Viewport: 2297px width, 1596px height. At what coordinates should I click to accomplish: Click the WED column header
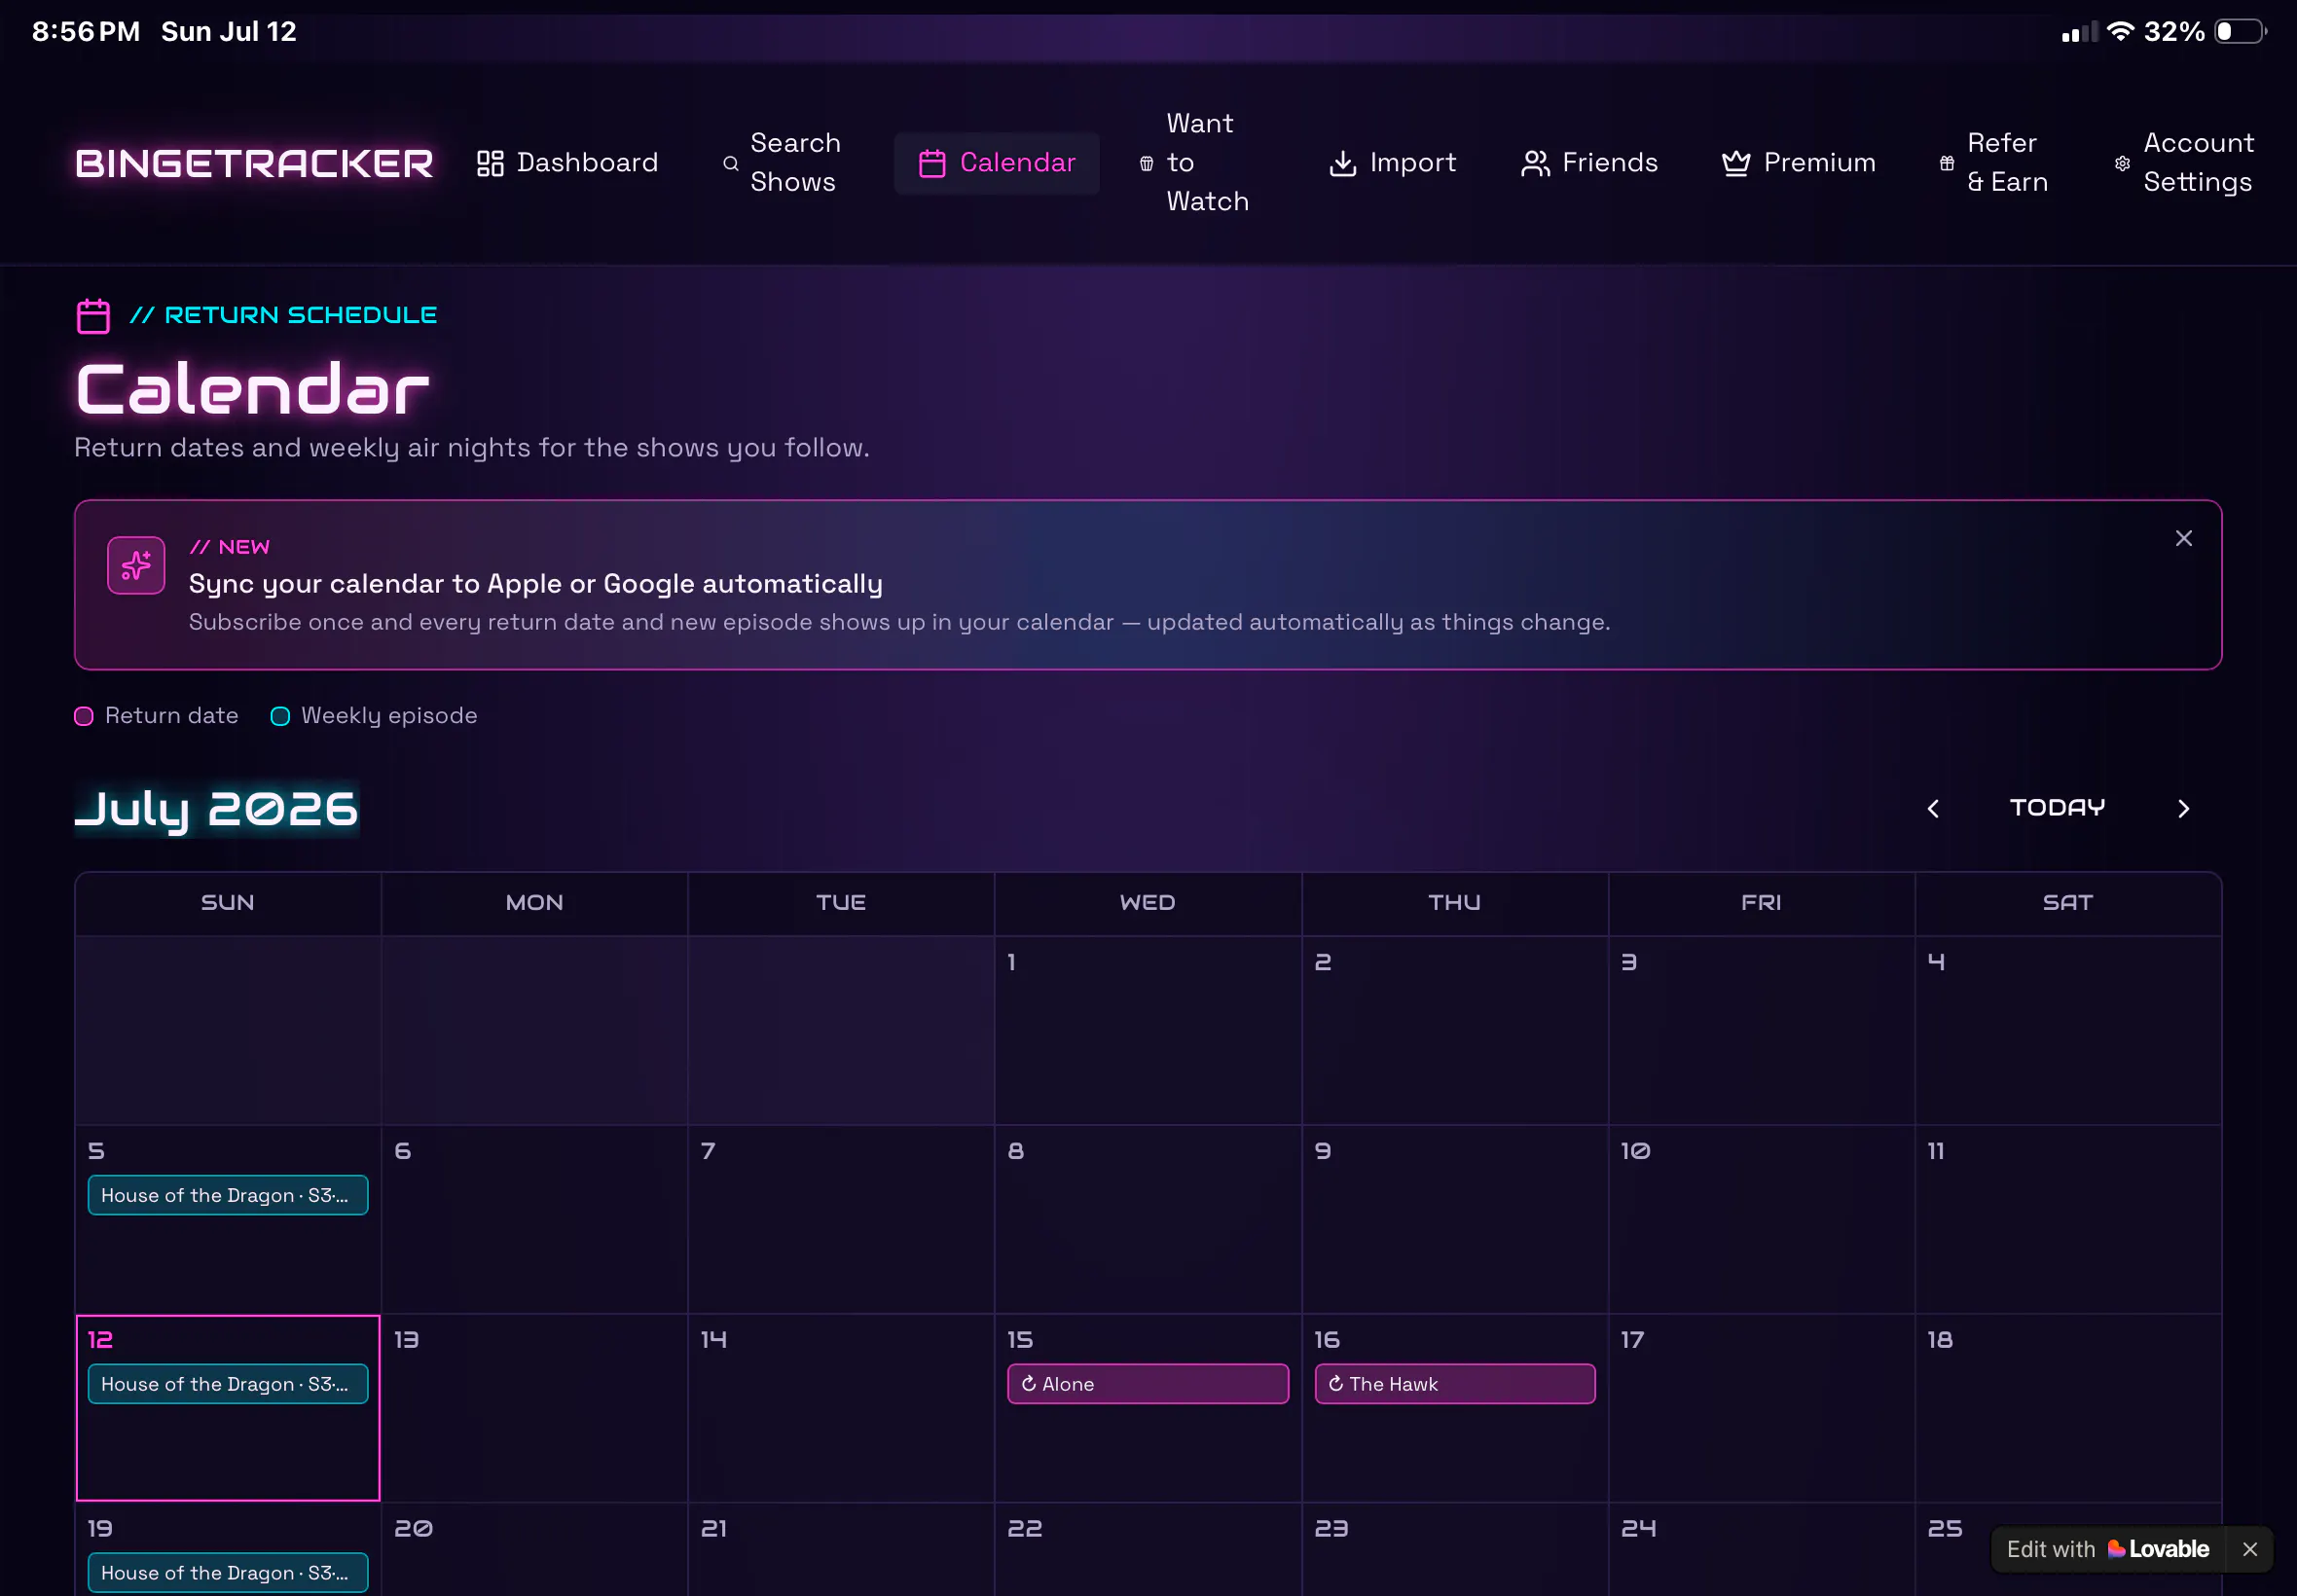(1148, 903)
